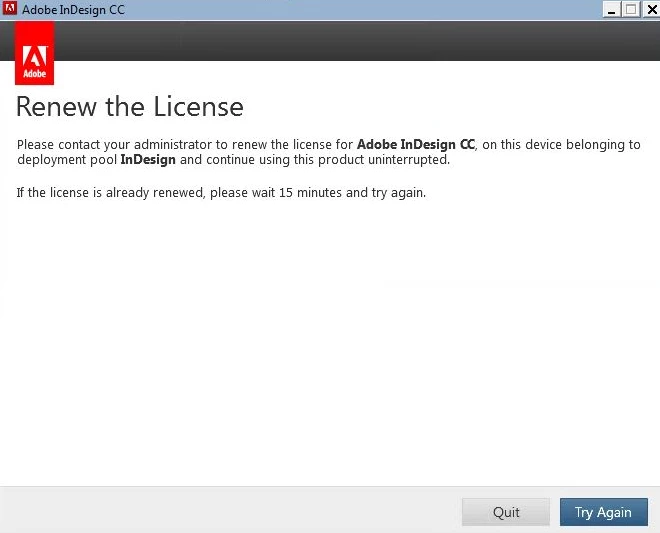Viewport: 660px width, 533px height.
Task: Click the bold "InDesign" deployment pool name
Action: point(148,160)
